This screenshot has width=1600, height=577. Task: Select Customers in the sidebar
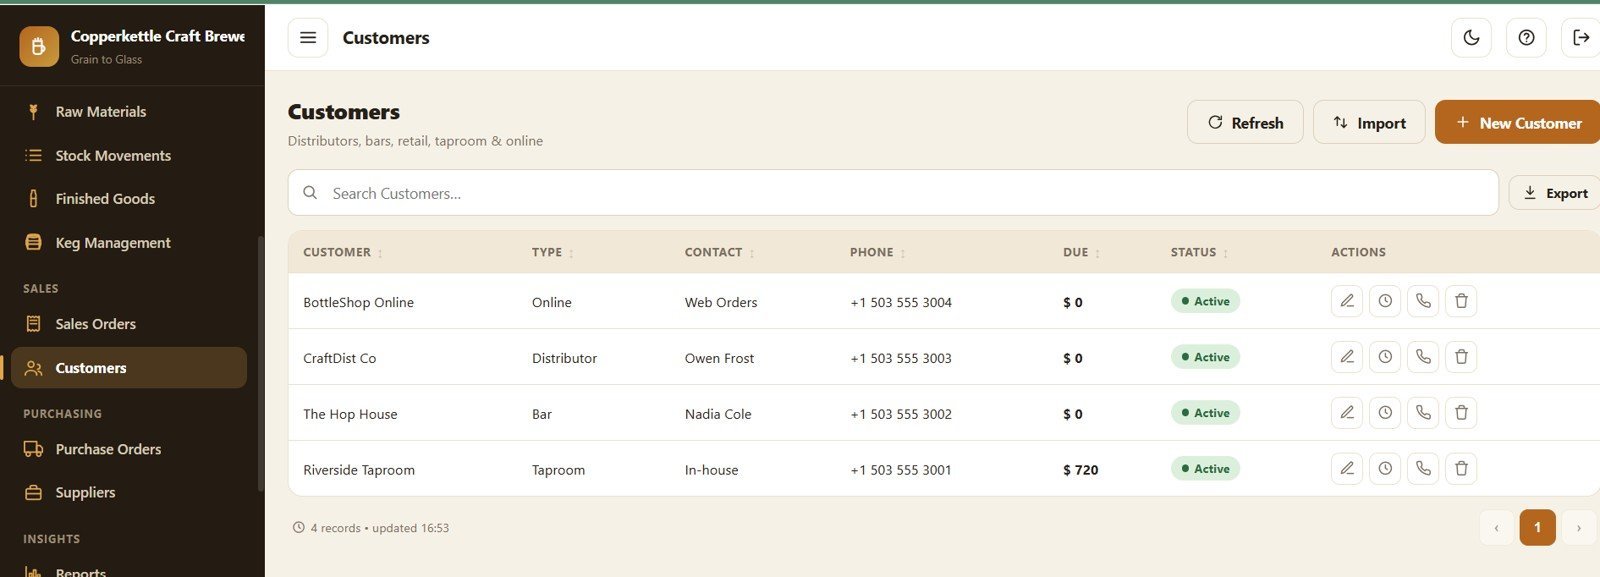tap(128, 368)
